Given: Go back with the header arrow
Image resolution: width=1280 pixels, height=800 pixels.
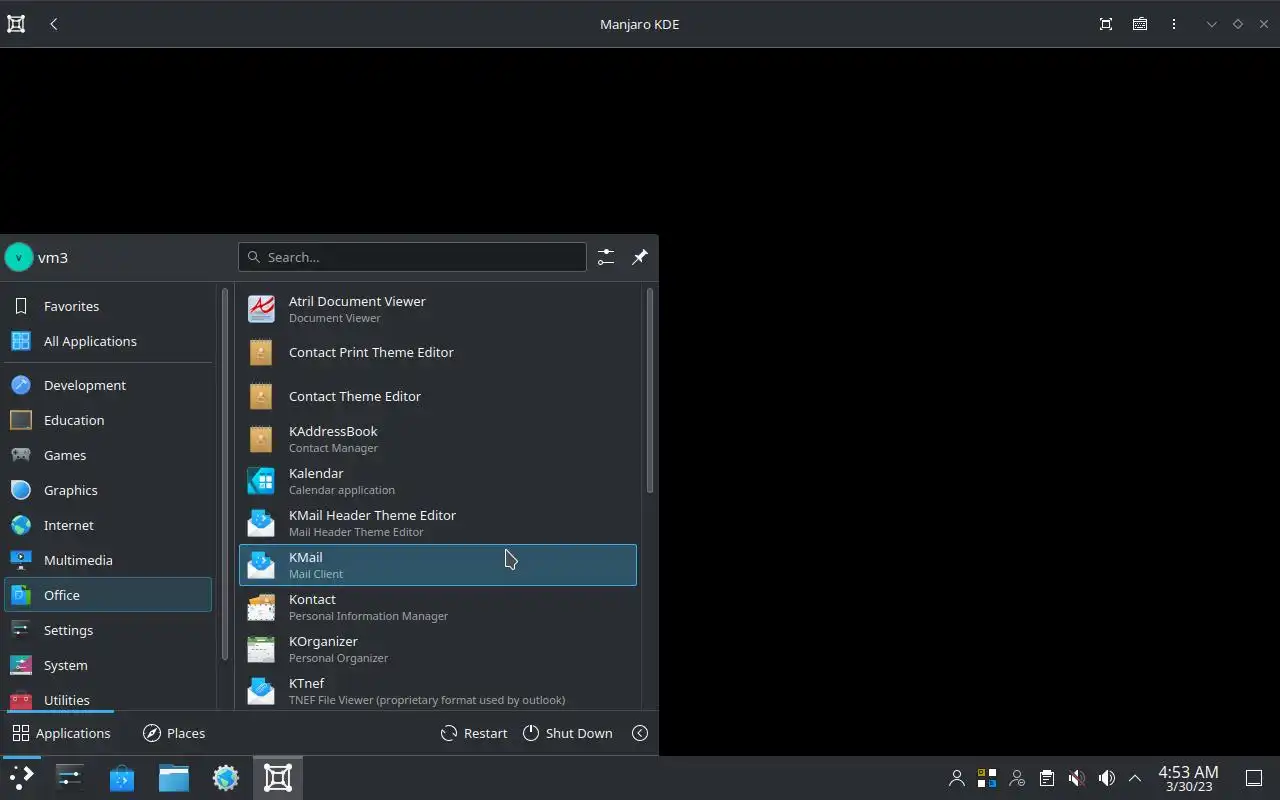Looking at the screenshot, I should pyautogui.click(x=54, y=24).
